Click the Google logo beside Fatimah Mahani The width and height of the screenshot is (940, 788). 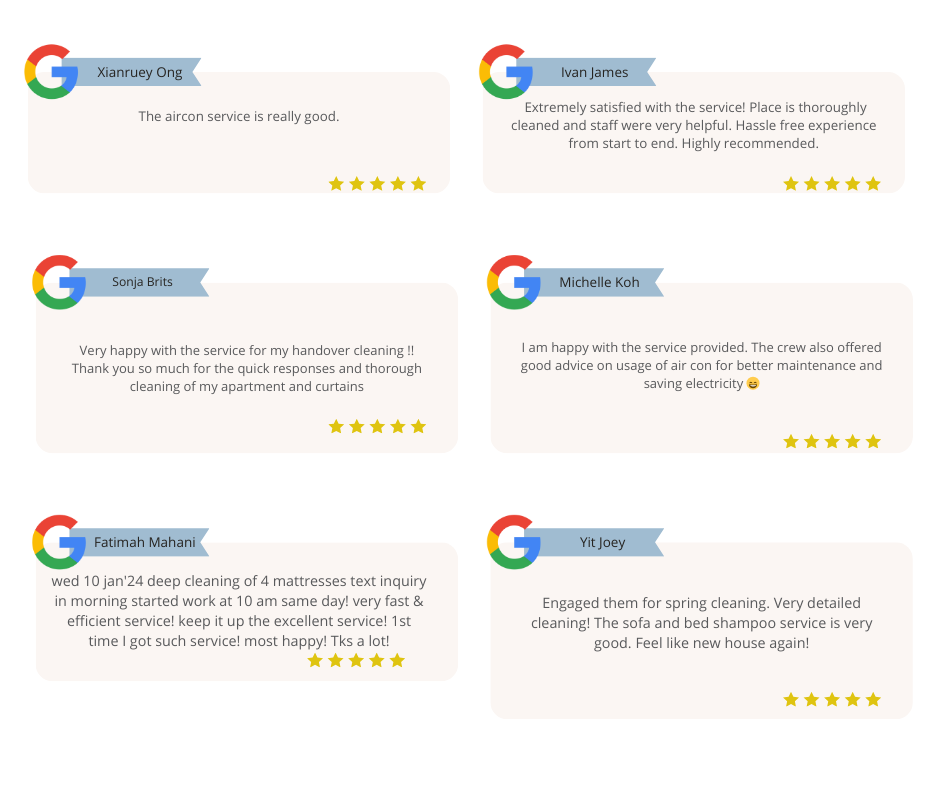tap(59, 542)
